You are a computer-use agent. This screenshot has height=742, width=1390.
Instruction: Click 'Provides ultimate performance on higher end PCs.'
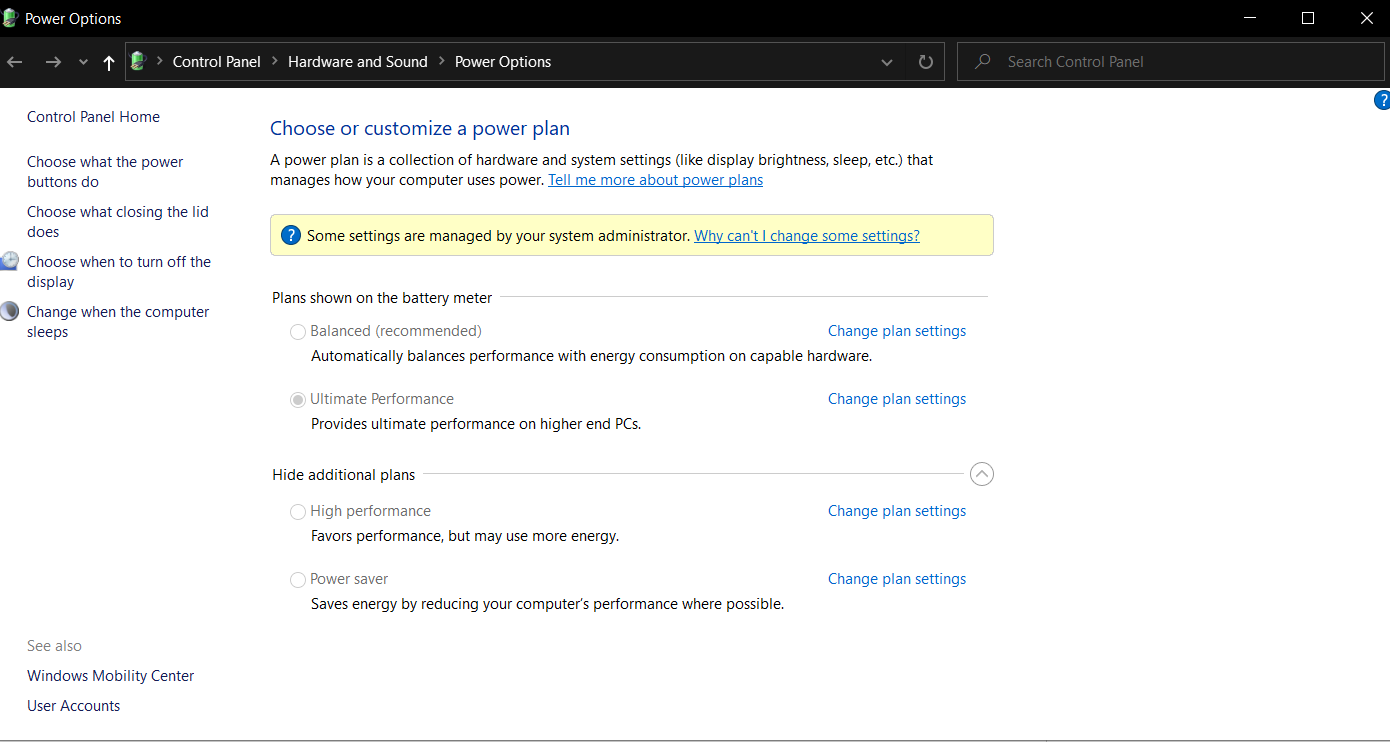point(476,424)
